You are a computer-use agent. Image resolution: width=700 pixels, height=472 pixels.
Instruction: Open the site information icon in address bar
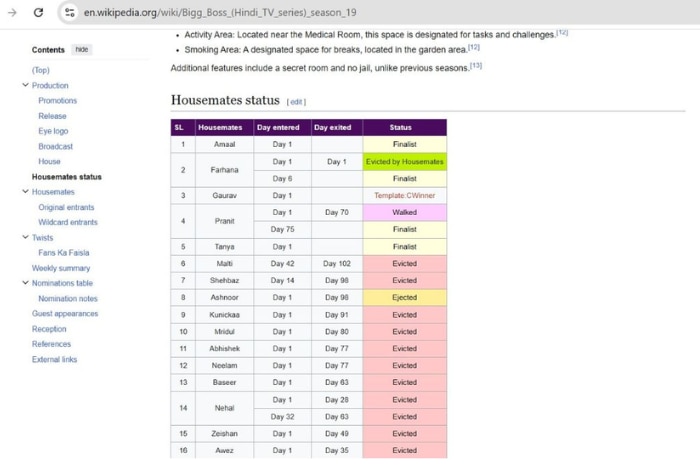click(x=69, y=13)
